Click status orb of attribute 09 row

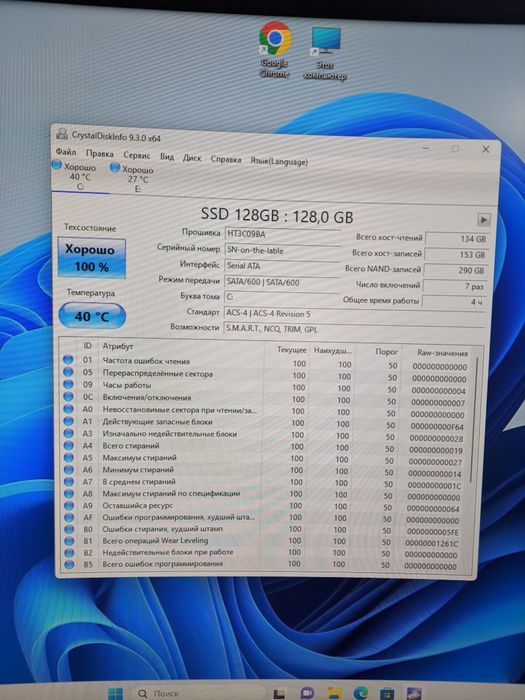pyautogui.click(x=68, y=384)
